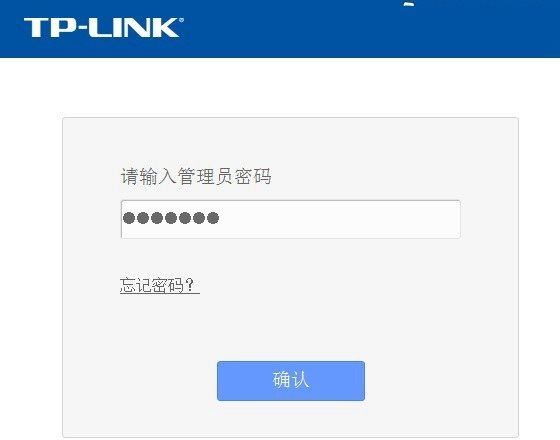Click the blue header bar right of the logo

pyautogui.click(x=371, y=29)
